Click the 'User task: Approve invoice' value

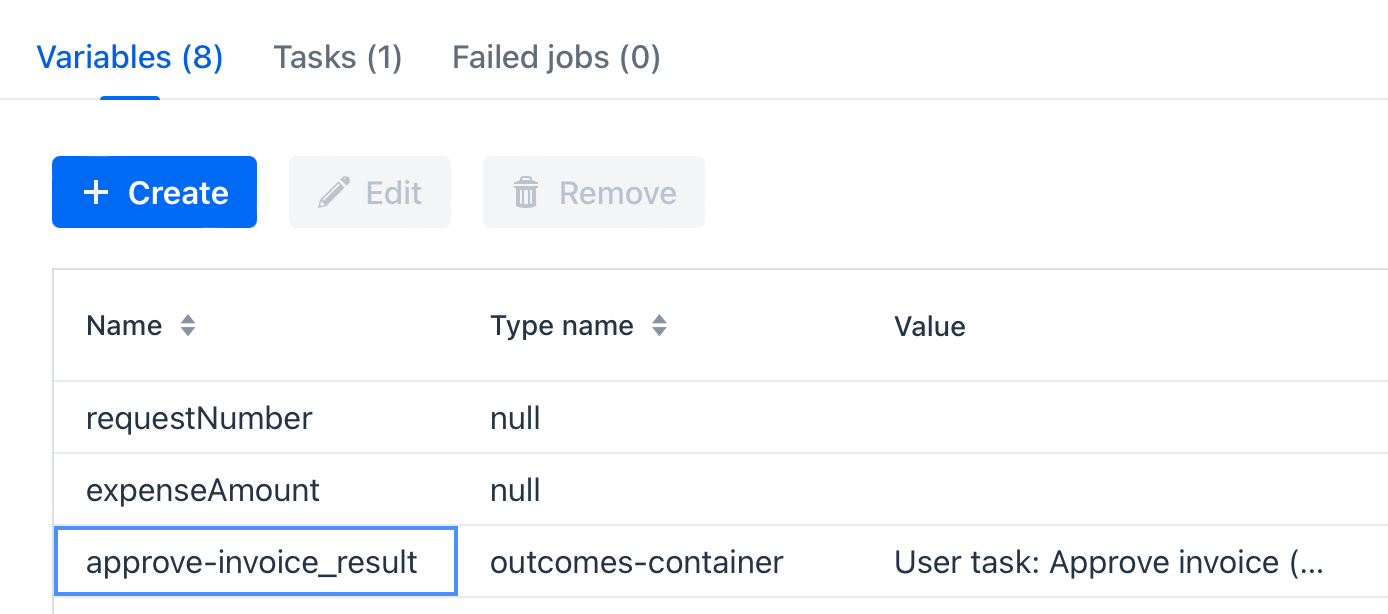(1108, 562)
